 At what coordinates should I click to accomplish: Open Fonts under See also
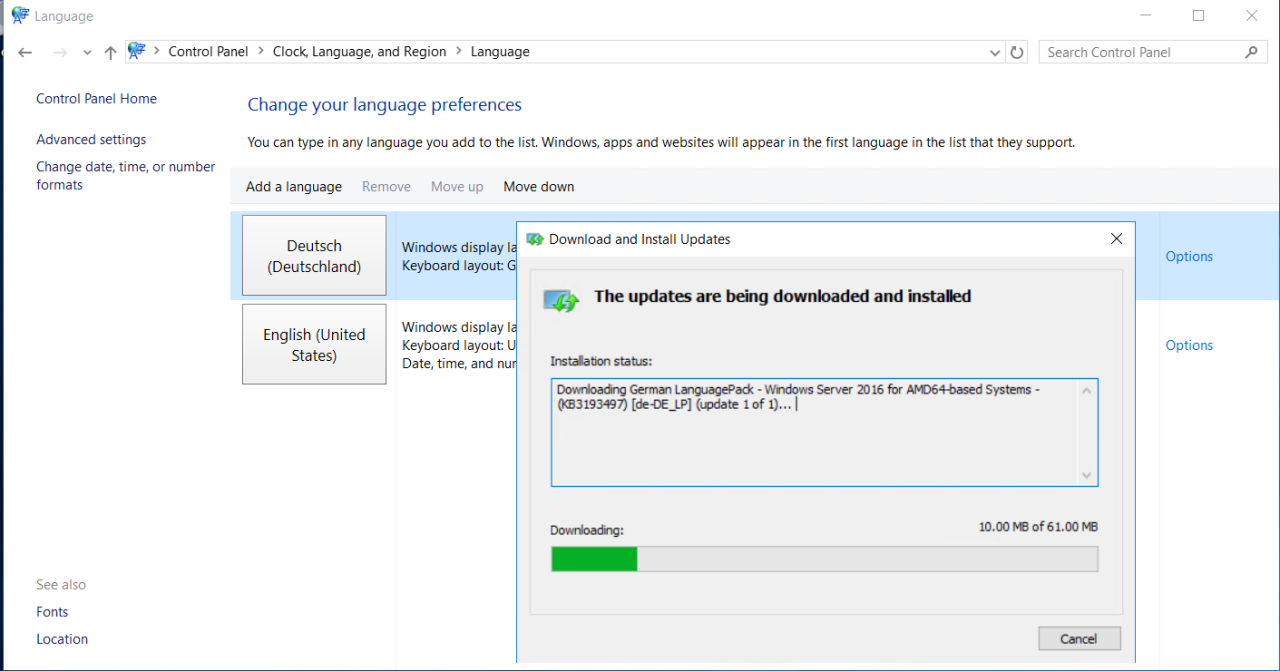(x=52, y=612)
